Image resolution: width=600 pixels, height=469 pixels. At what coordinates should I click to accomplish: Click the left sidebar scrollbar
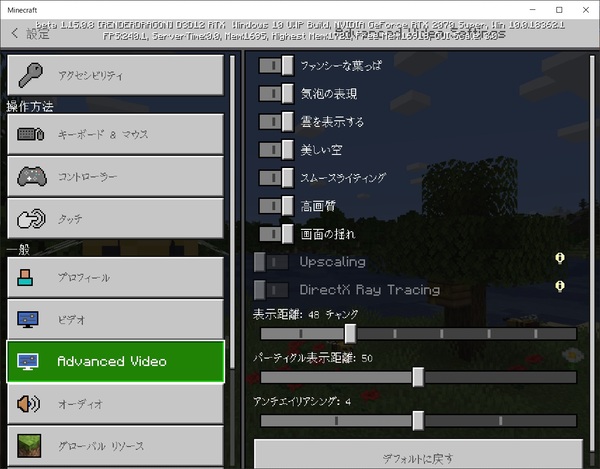pyautogui.click(x=232, y=212)
